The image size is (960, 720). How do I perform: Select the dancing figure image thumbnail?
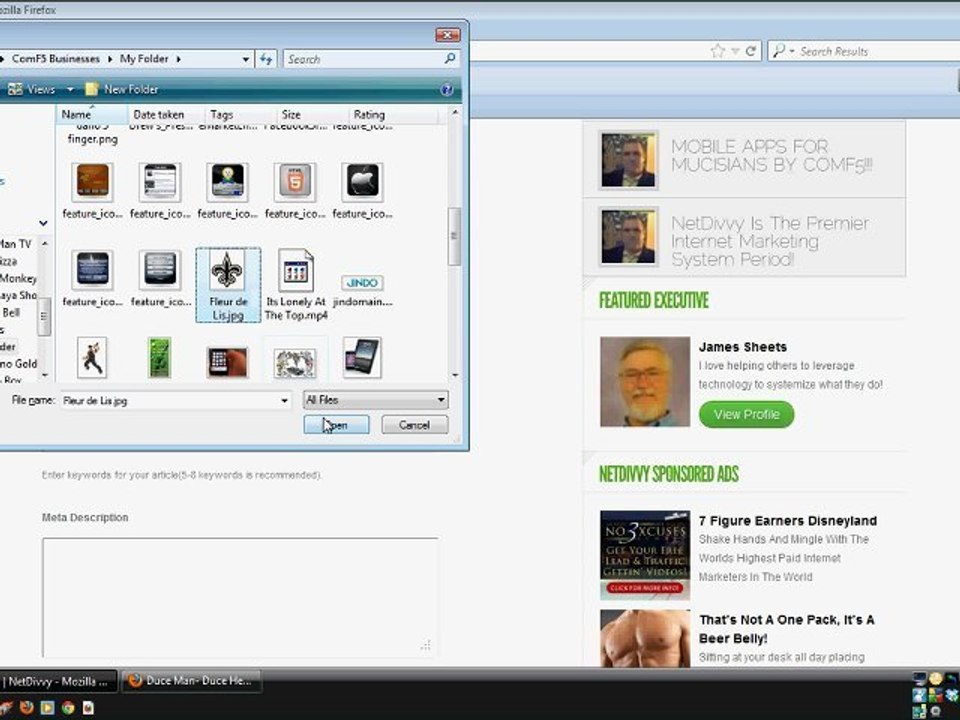click(x=92, y=357)
